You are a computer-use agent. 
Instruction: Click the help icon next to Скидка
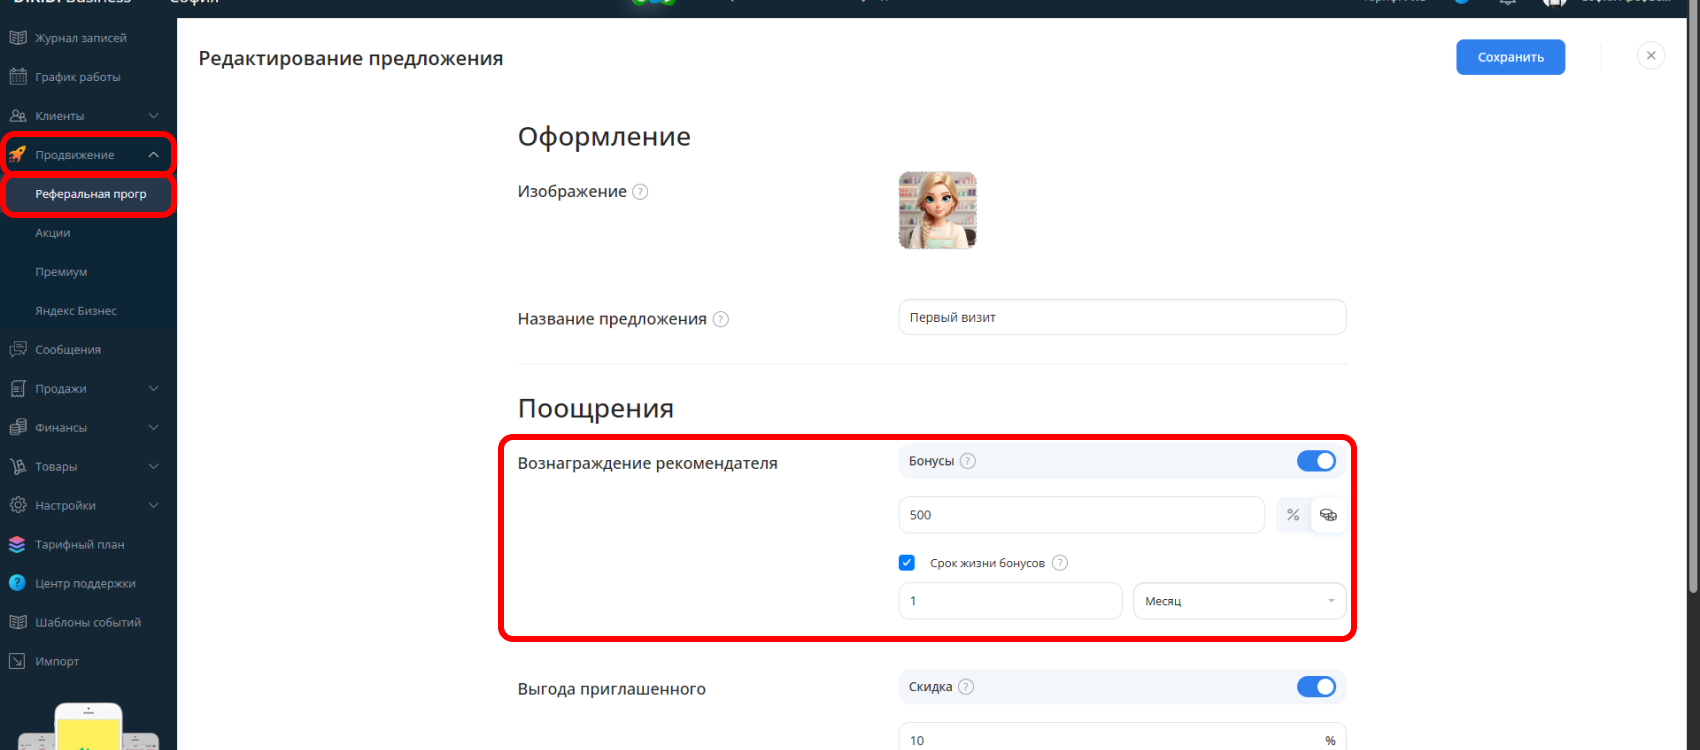[965, 687]
